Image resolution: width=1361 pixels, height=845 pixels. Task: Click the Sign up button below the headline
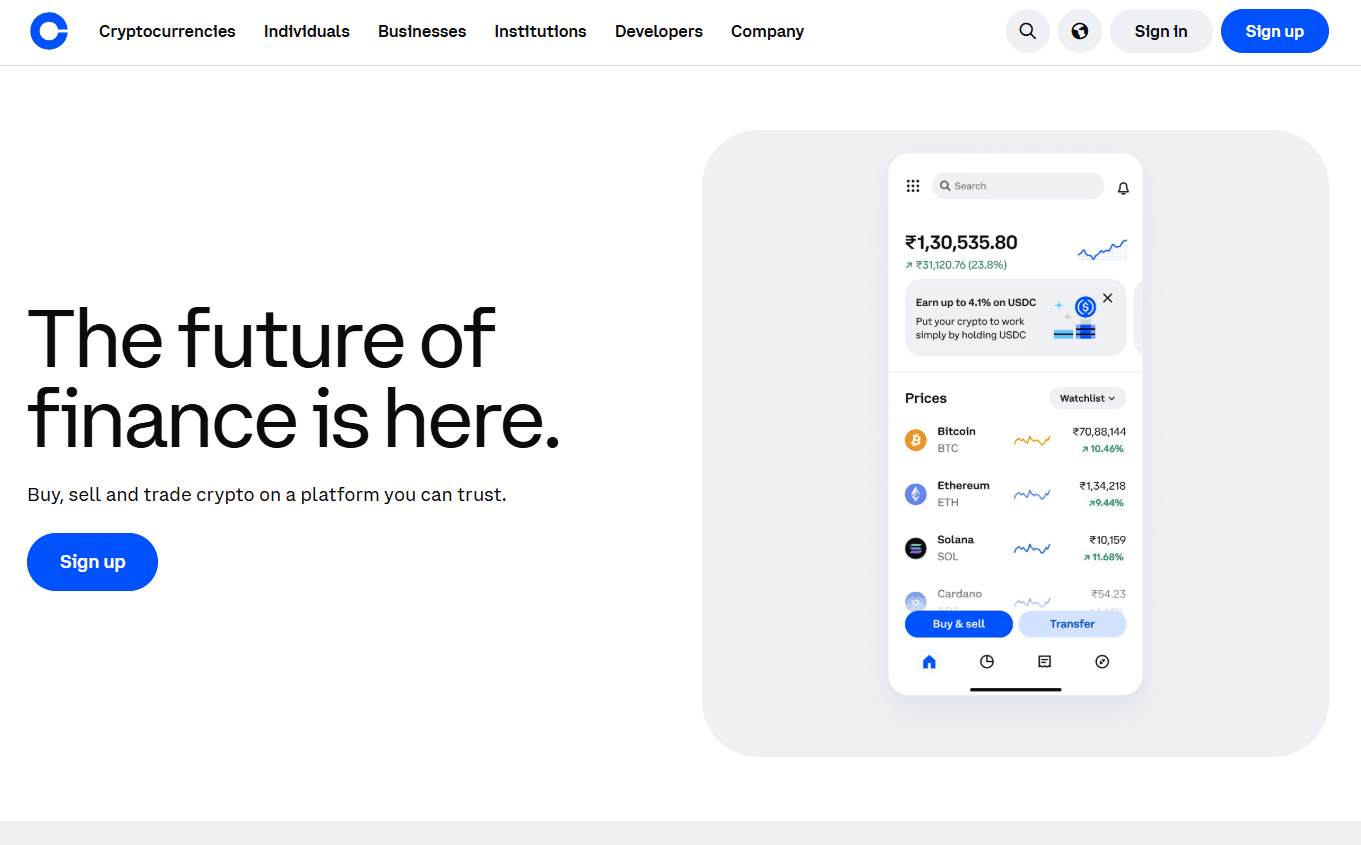coord(92,562)
